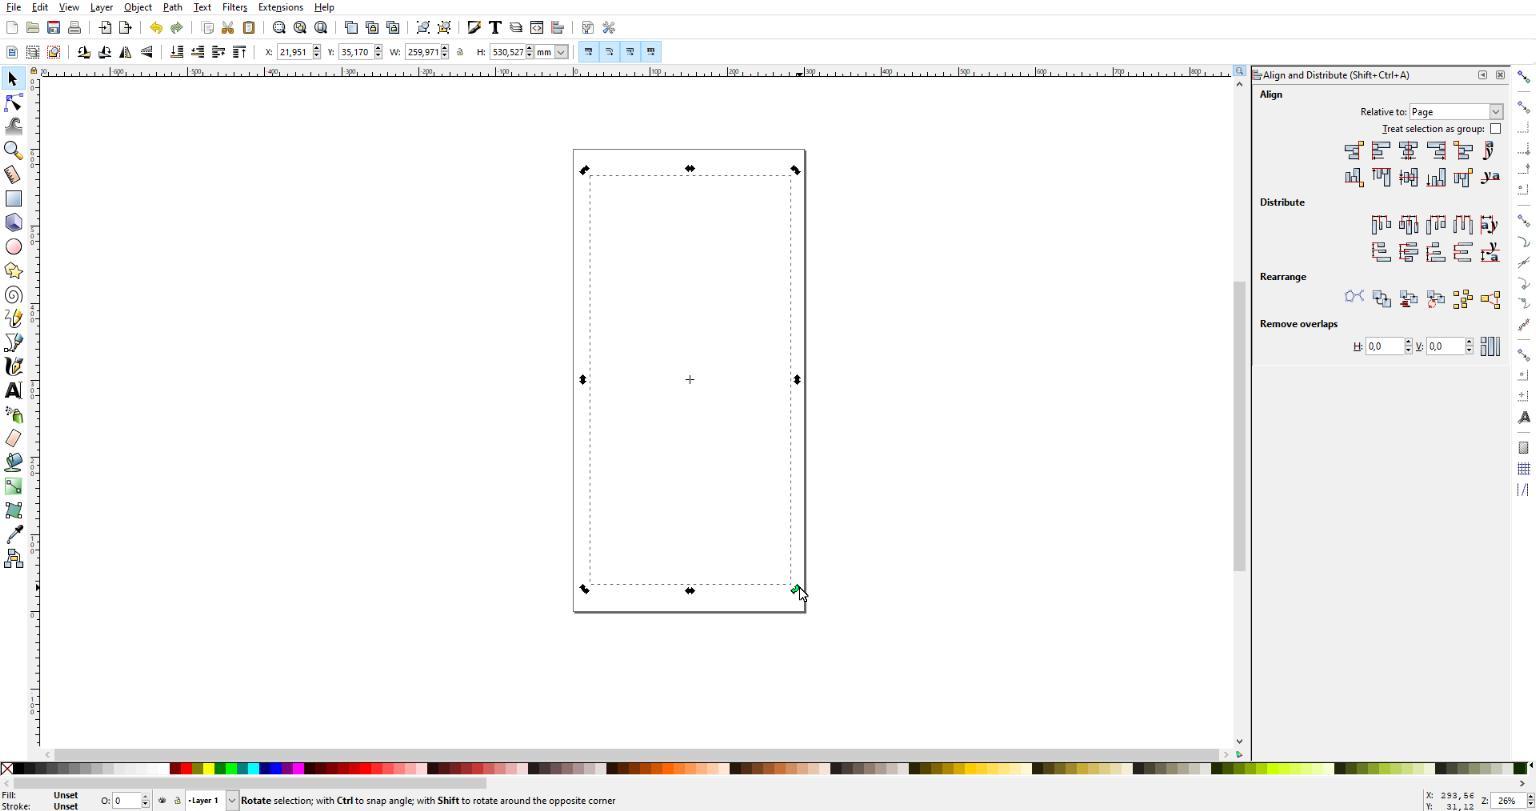Increase the zoom percentage stepper
The width and height of the screenshot is (1536, 811).
click(1529, 797)
